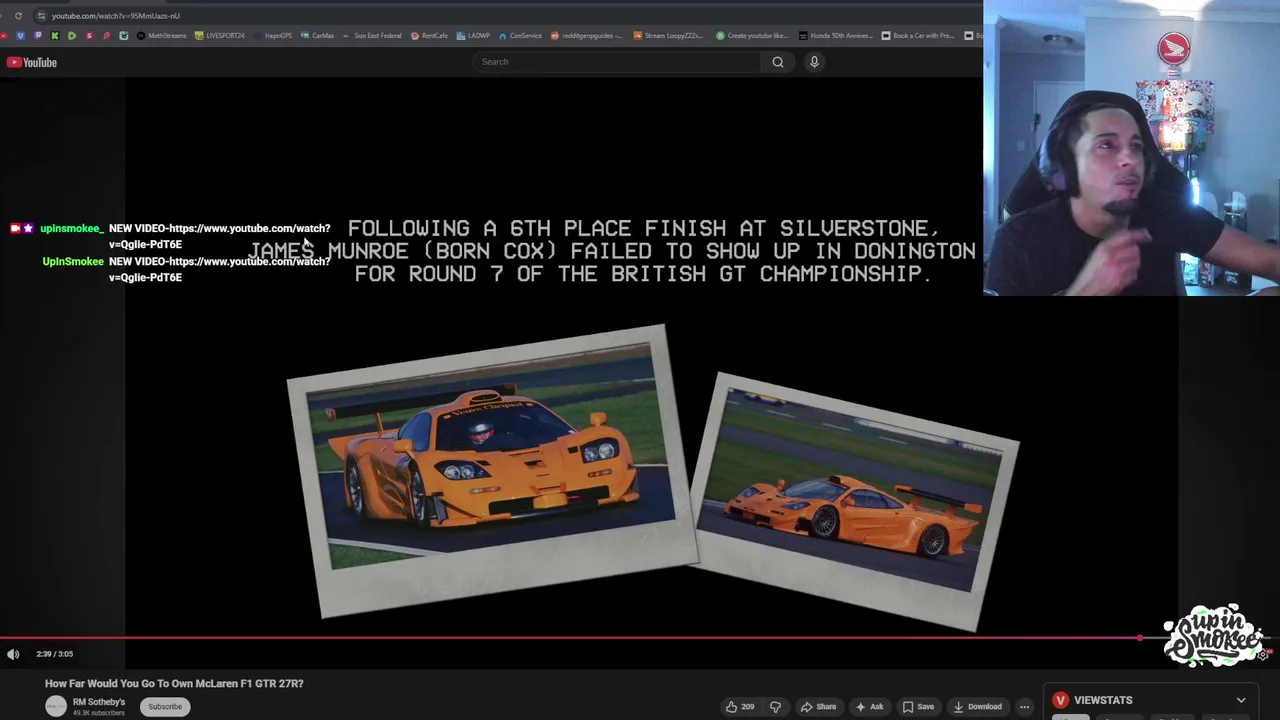1280x720 pixels.
Task: Open the video player settings gear
Action: (x=1263, y=654)
